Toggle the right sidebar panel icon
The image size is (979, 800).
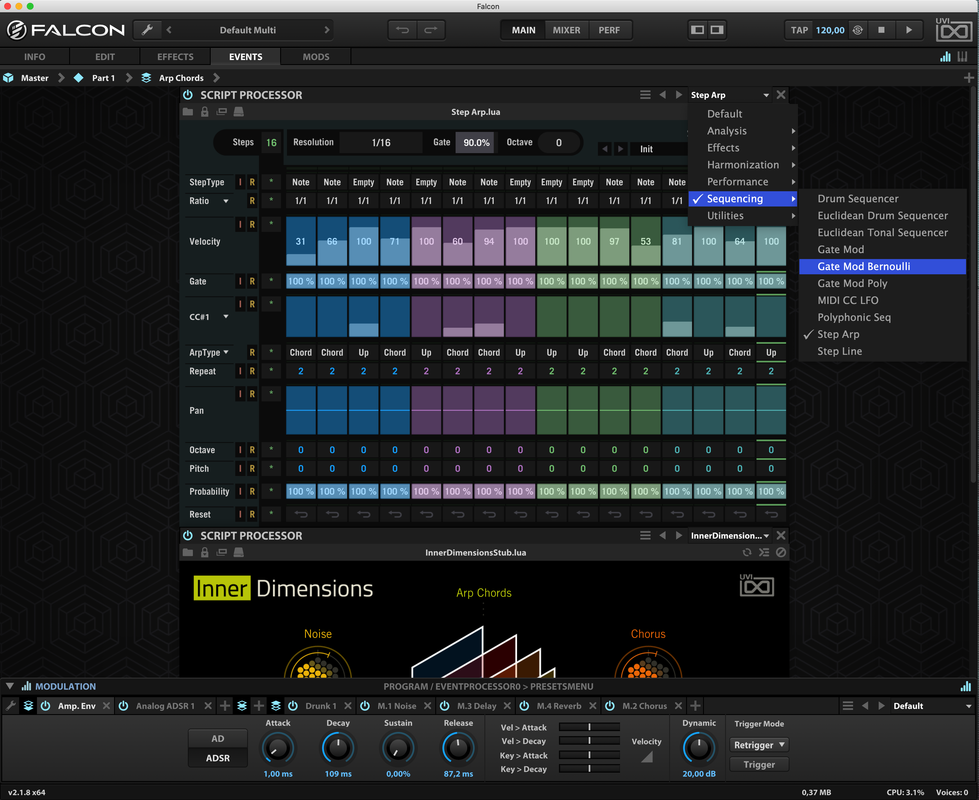click(717, 30)
